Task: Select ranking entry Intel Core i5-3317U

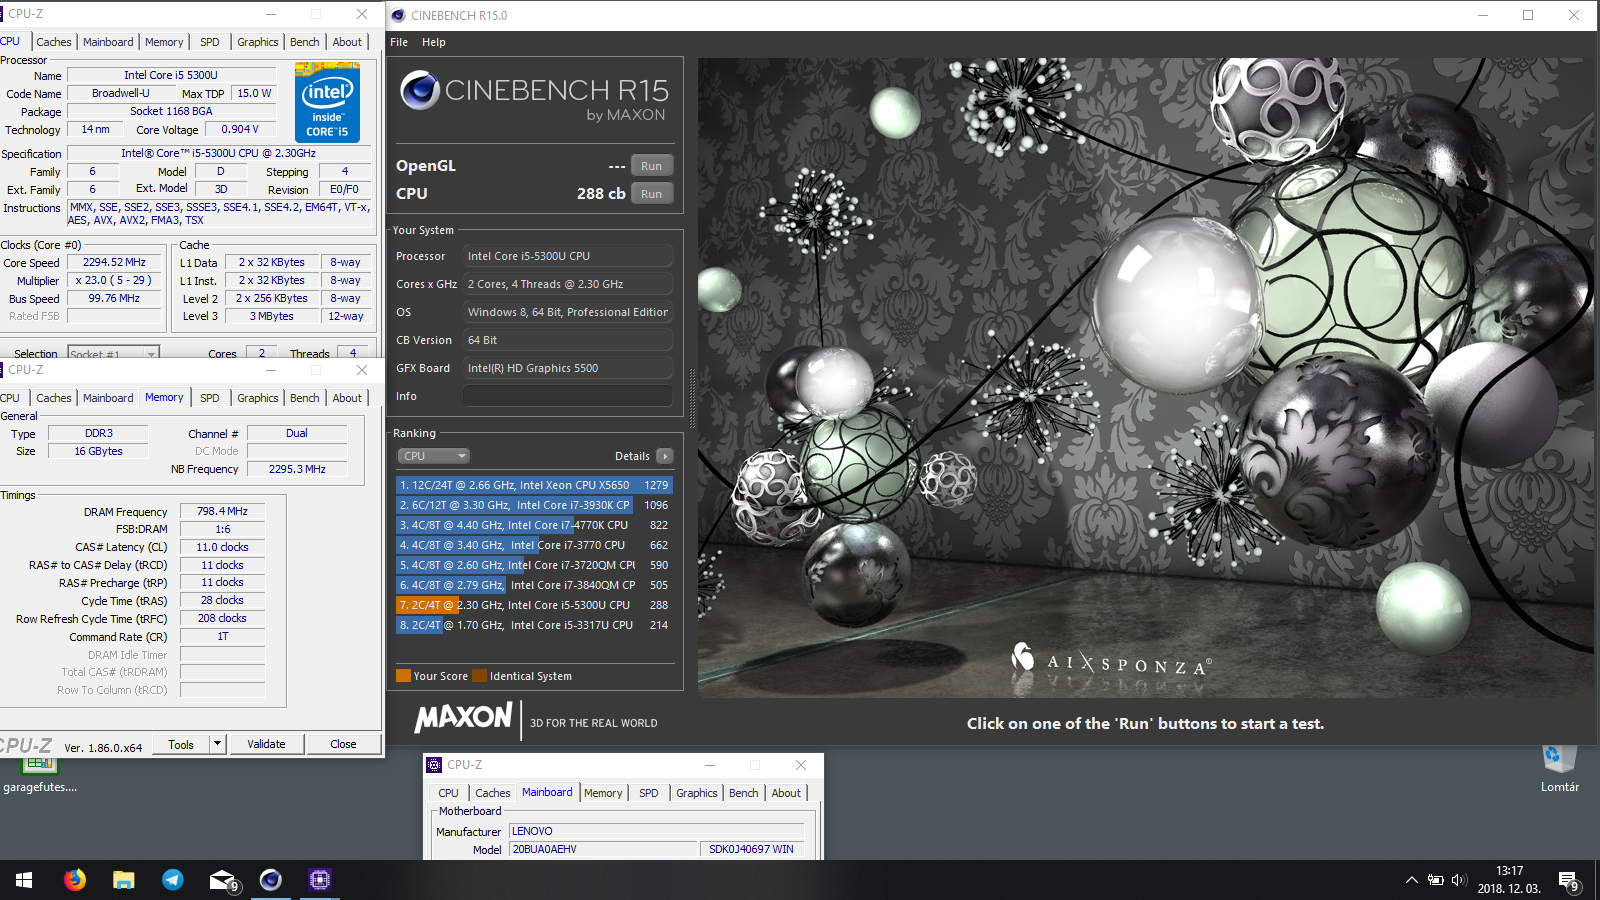Action: (x=534, y=625)
